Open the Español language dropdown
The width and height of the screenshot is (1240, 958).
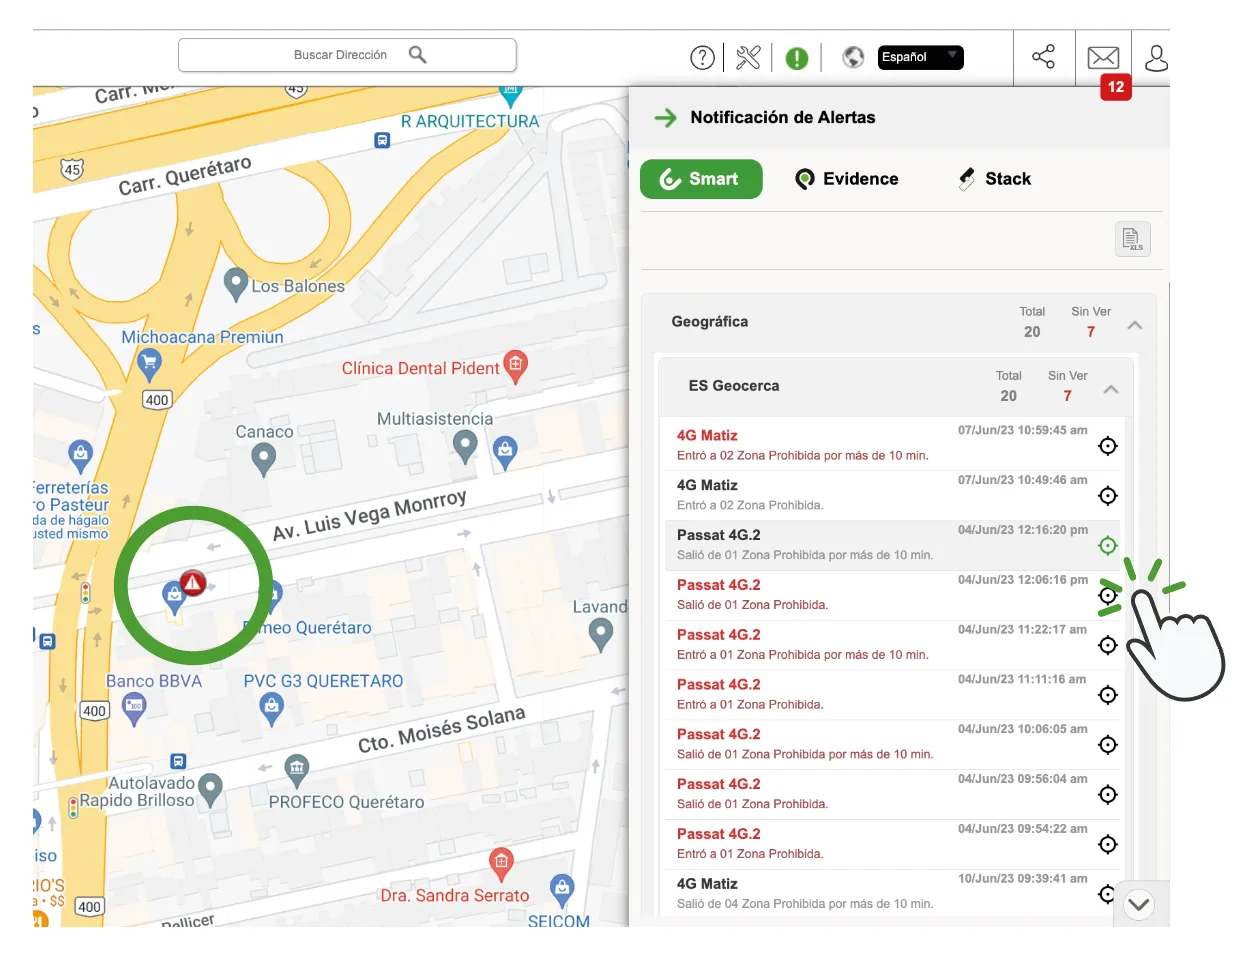click(x=920, y=57)
